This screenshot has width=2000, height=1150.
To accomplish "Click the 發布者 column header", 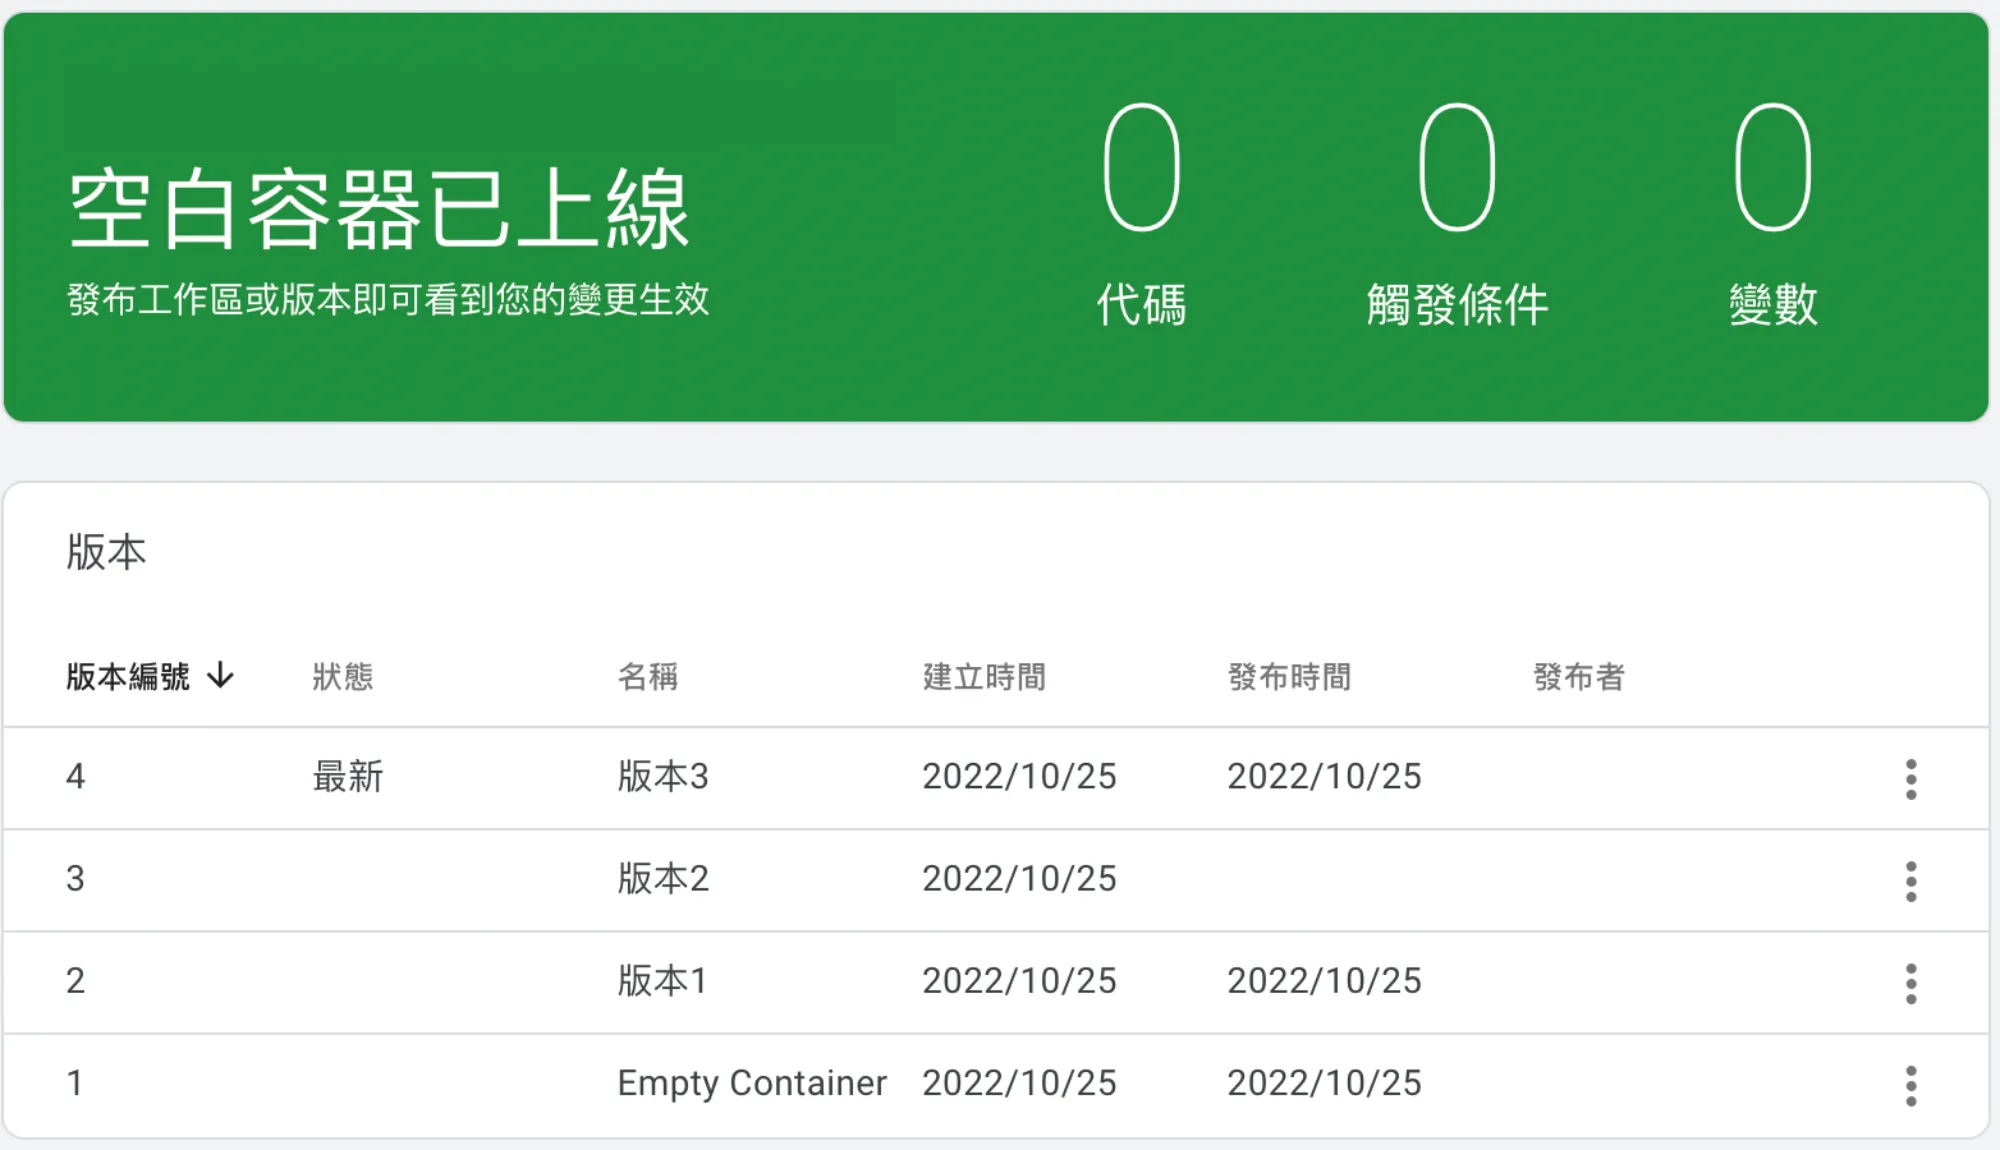I will [1578, 677].
